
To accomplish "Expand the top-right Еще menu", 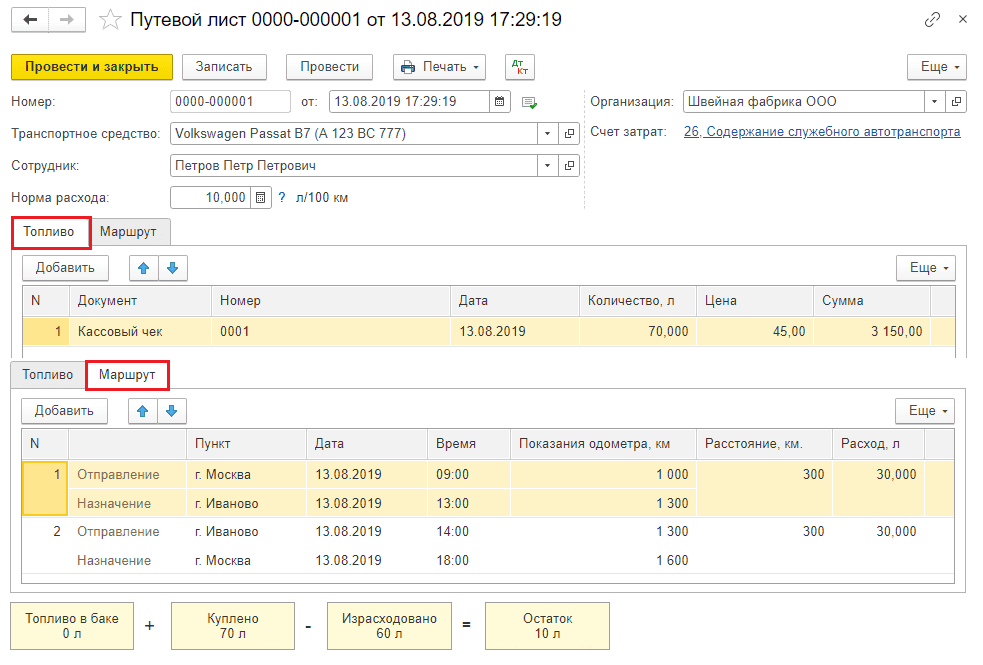I will click(936, 67).
